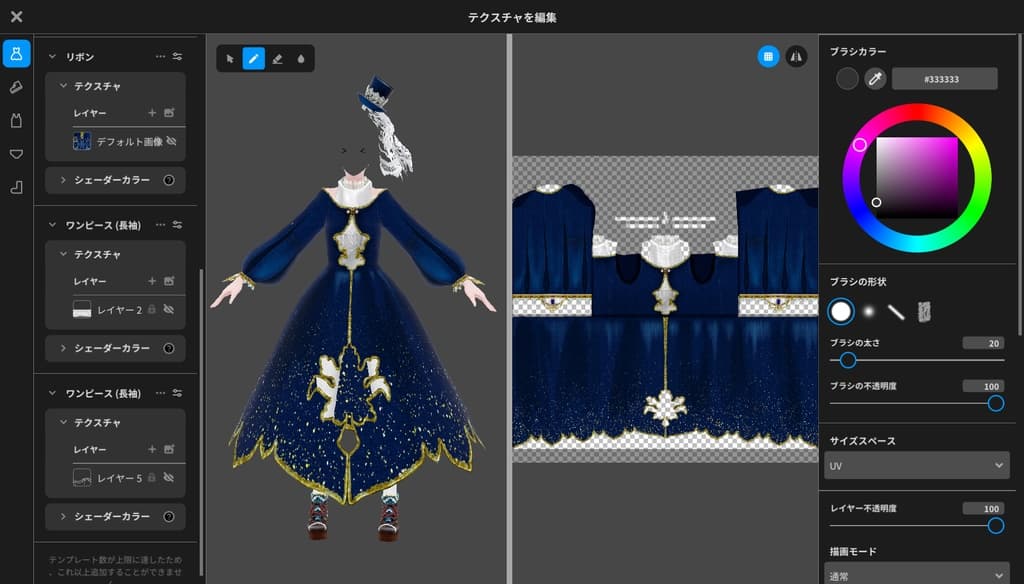Click the current brush color swatch

tap(847, 79)
